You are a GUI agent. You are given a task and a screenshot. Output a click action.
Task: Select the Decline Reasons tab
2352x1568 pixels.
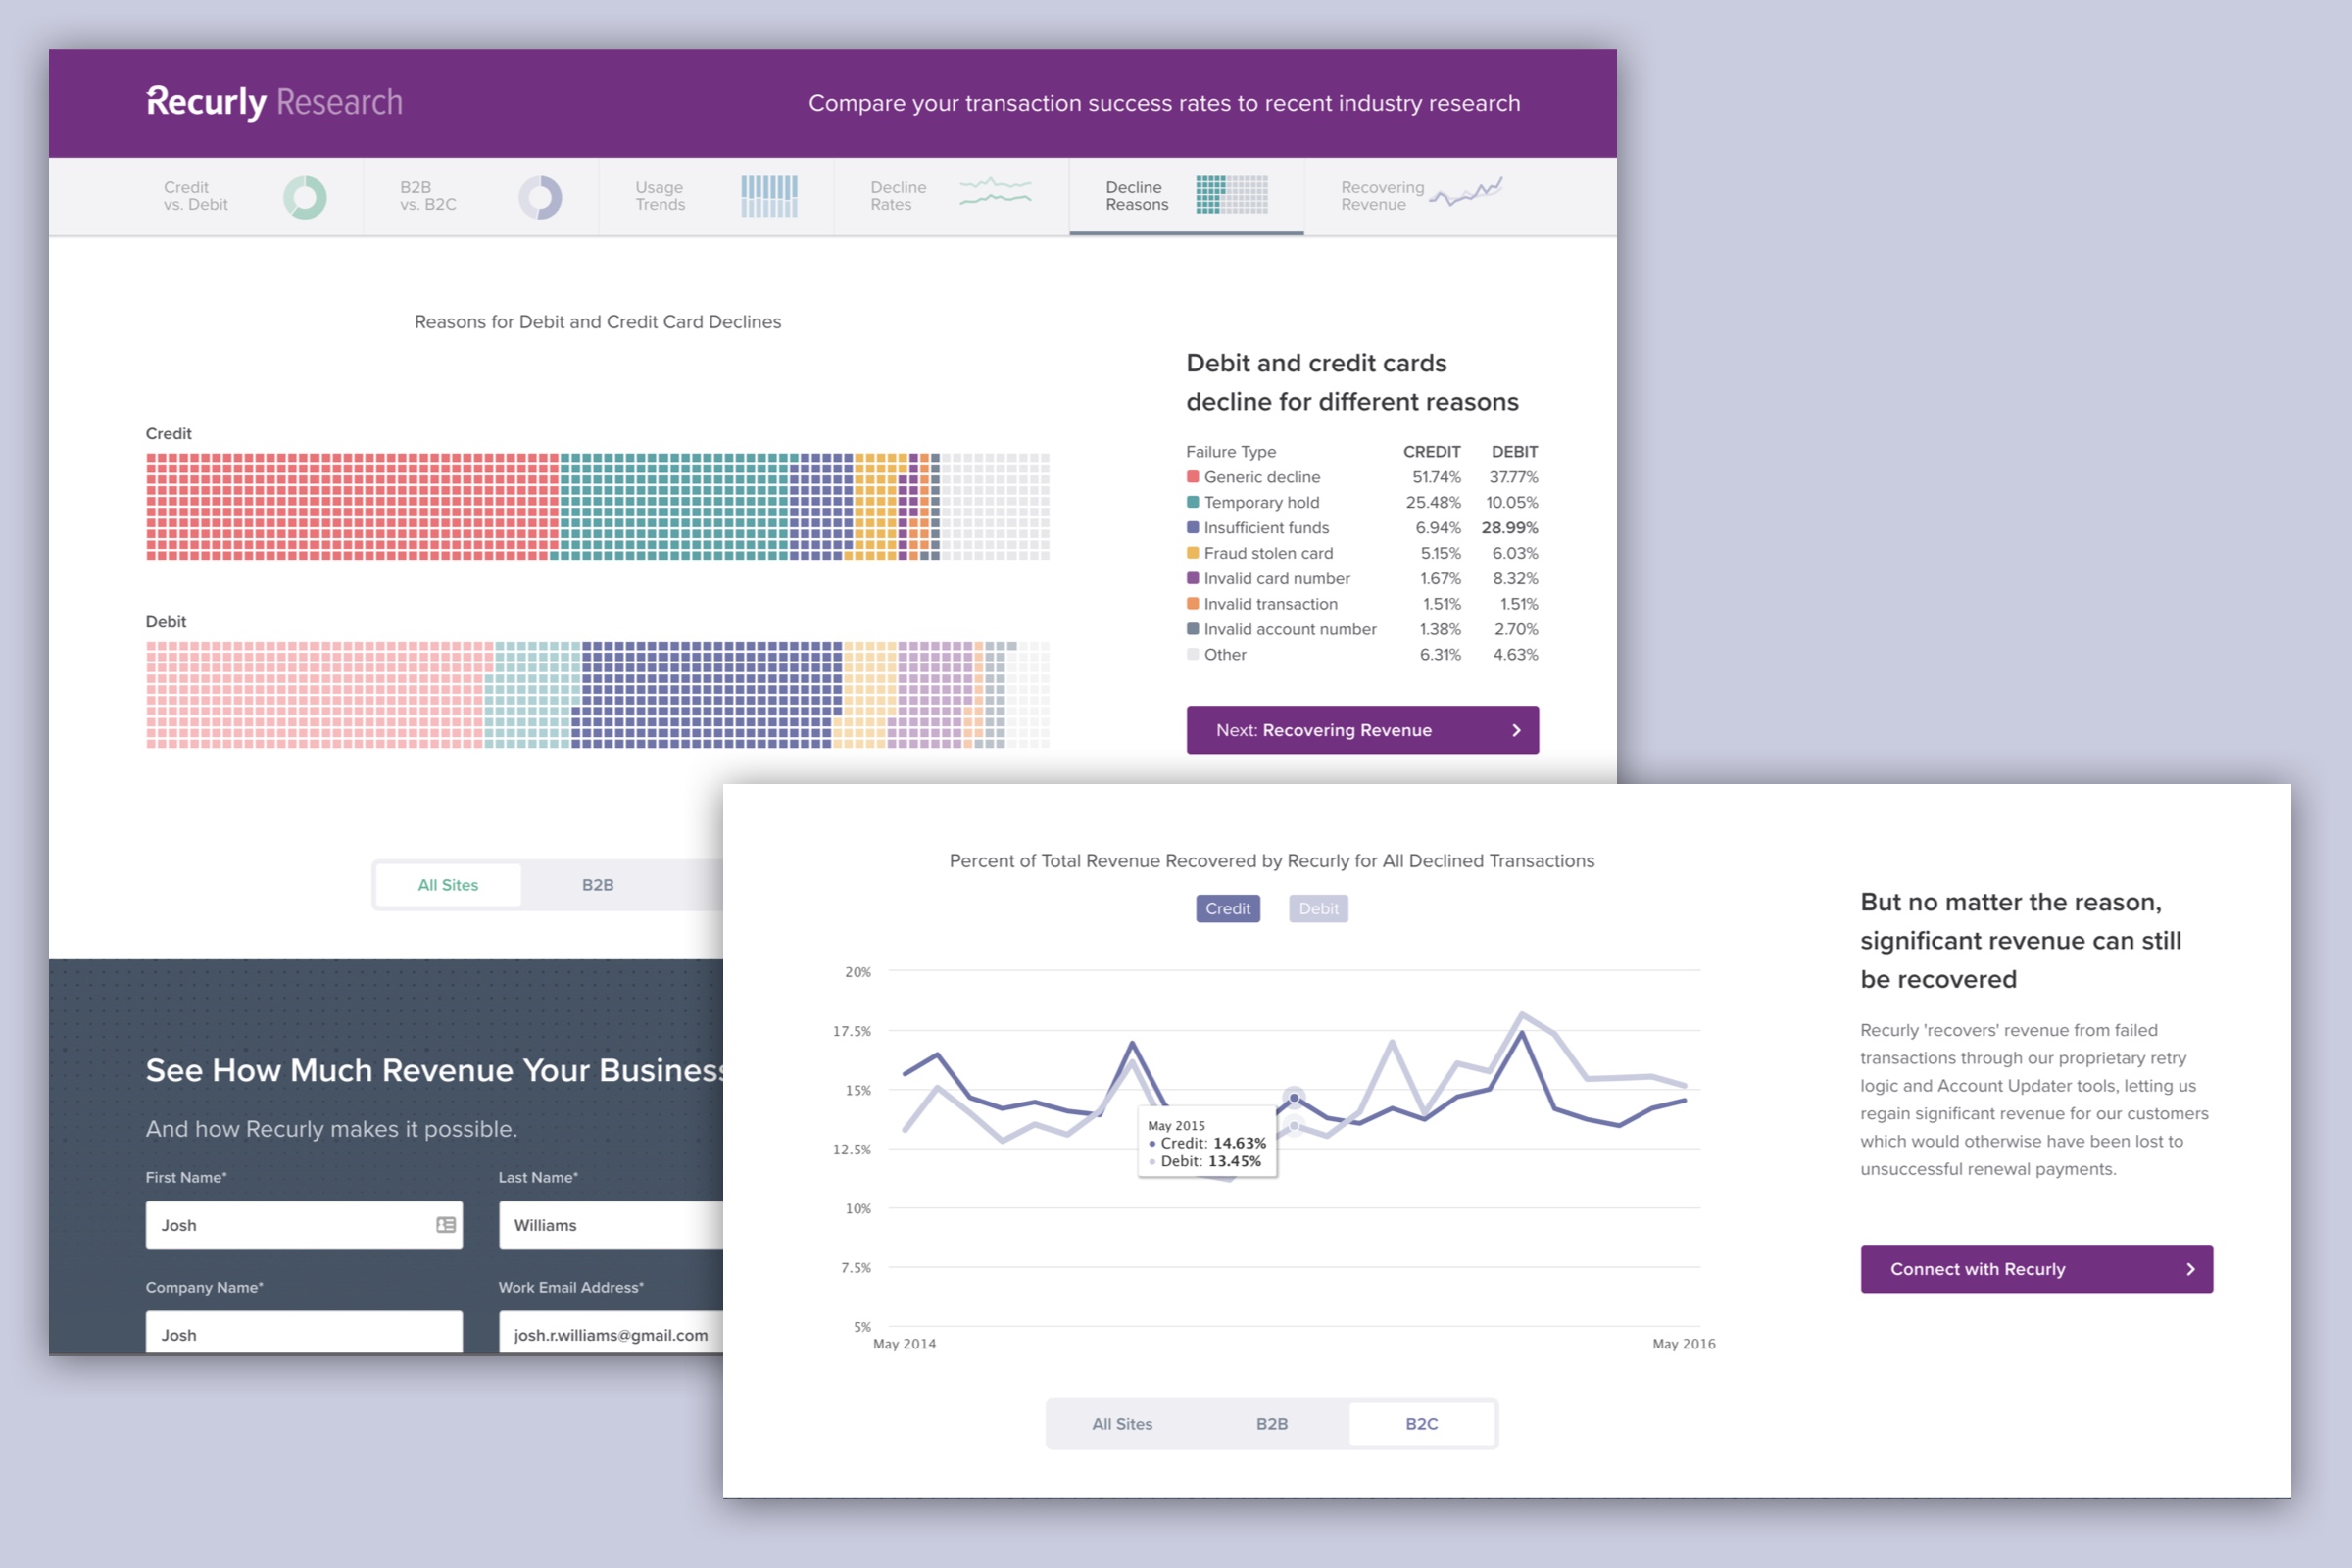tap(1186, 196)
